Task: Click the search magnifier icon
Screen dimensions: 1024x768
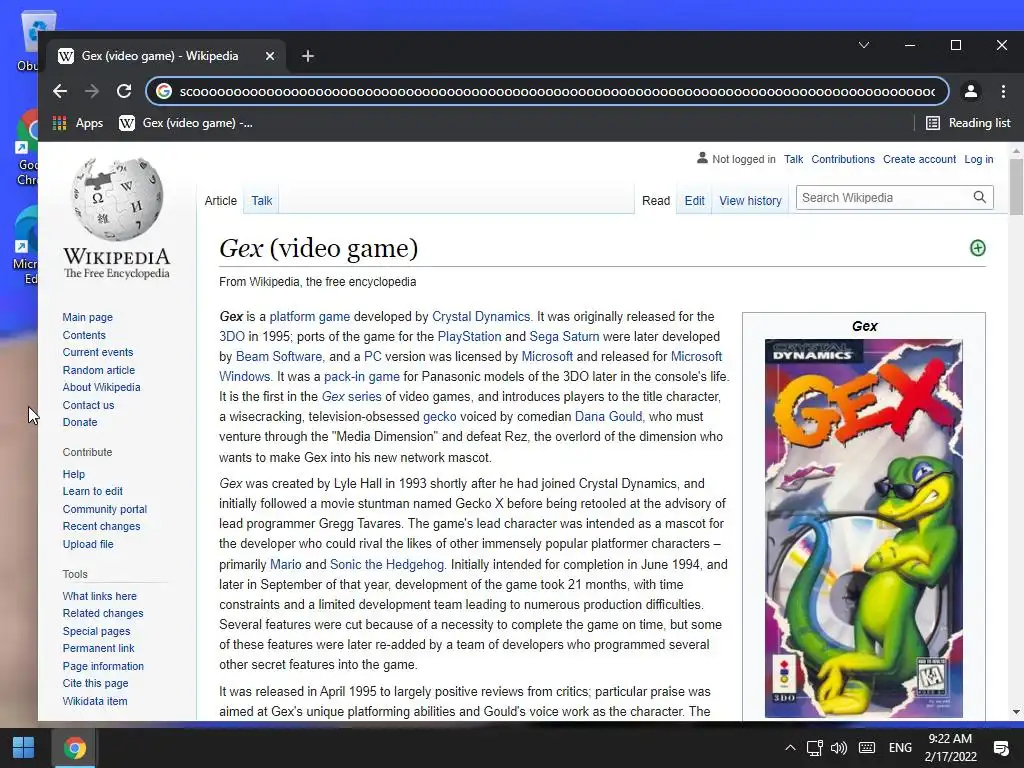Action: click(x=980, y=197)
